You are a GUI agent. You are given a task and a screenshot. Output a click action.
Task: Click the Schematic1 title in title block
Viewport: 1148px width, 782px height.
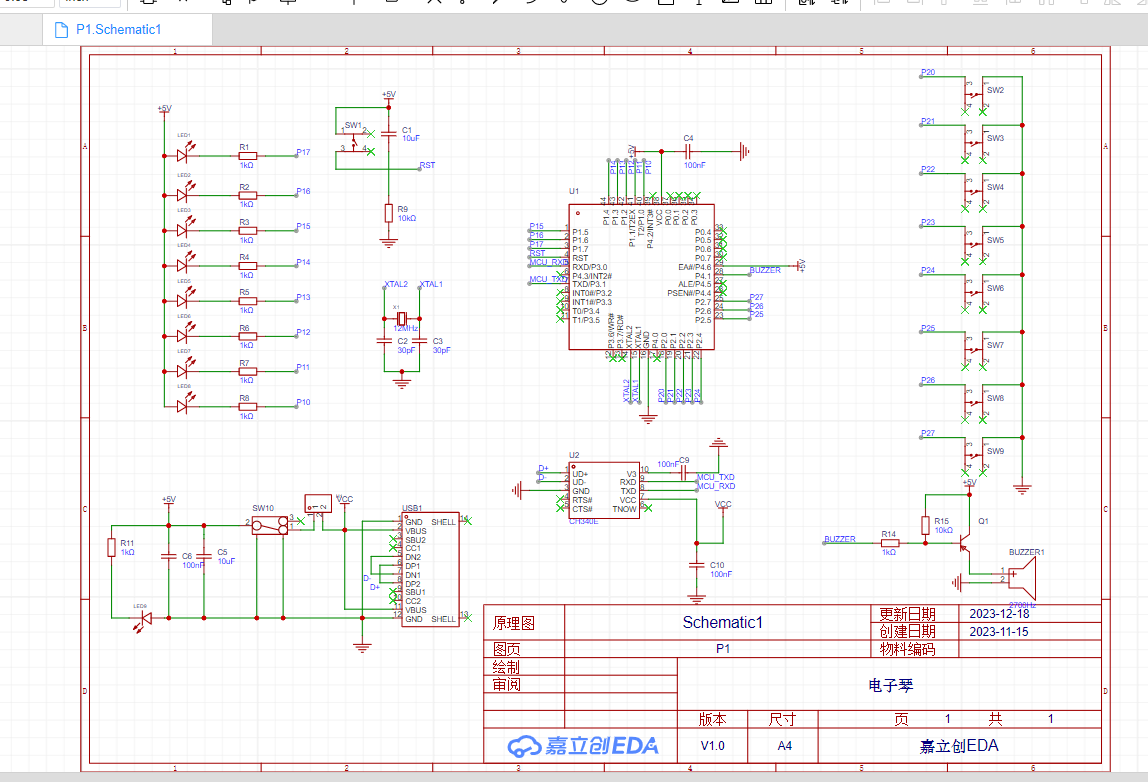point(723,622)
